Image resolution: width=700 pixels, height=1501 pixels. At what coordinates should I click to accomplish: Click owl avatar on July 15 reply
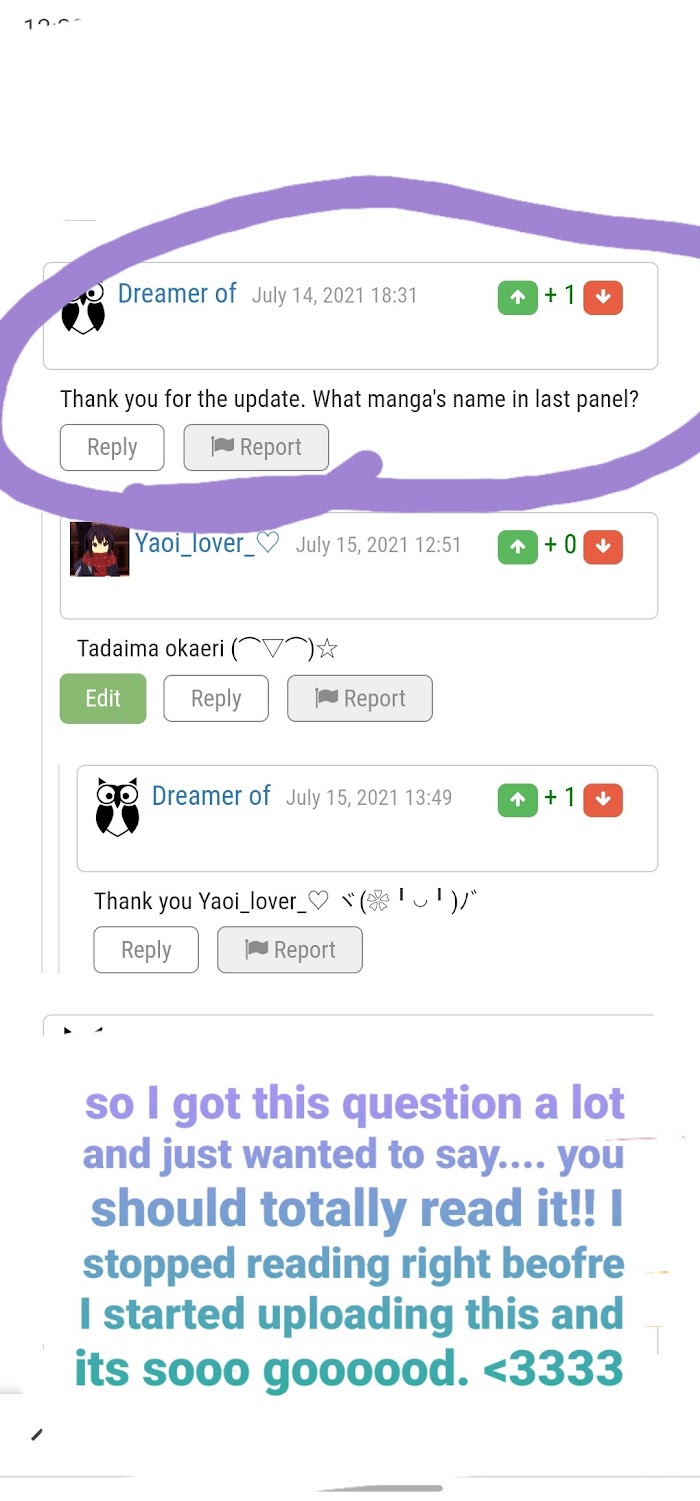click(117, 806)
